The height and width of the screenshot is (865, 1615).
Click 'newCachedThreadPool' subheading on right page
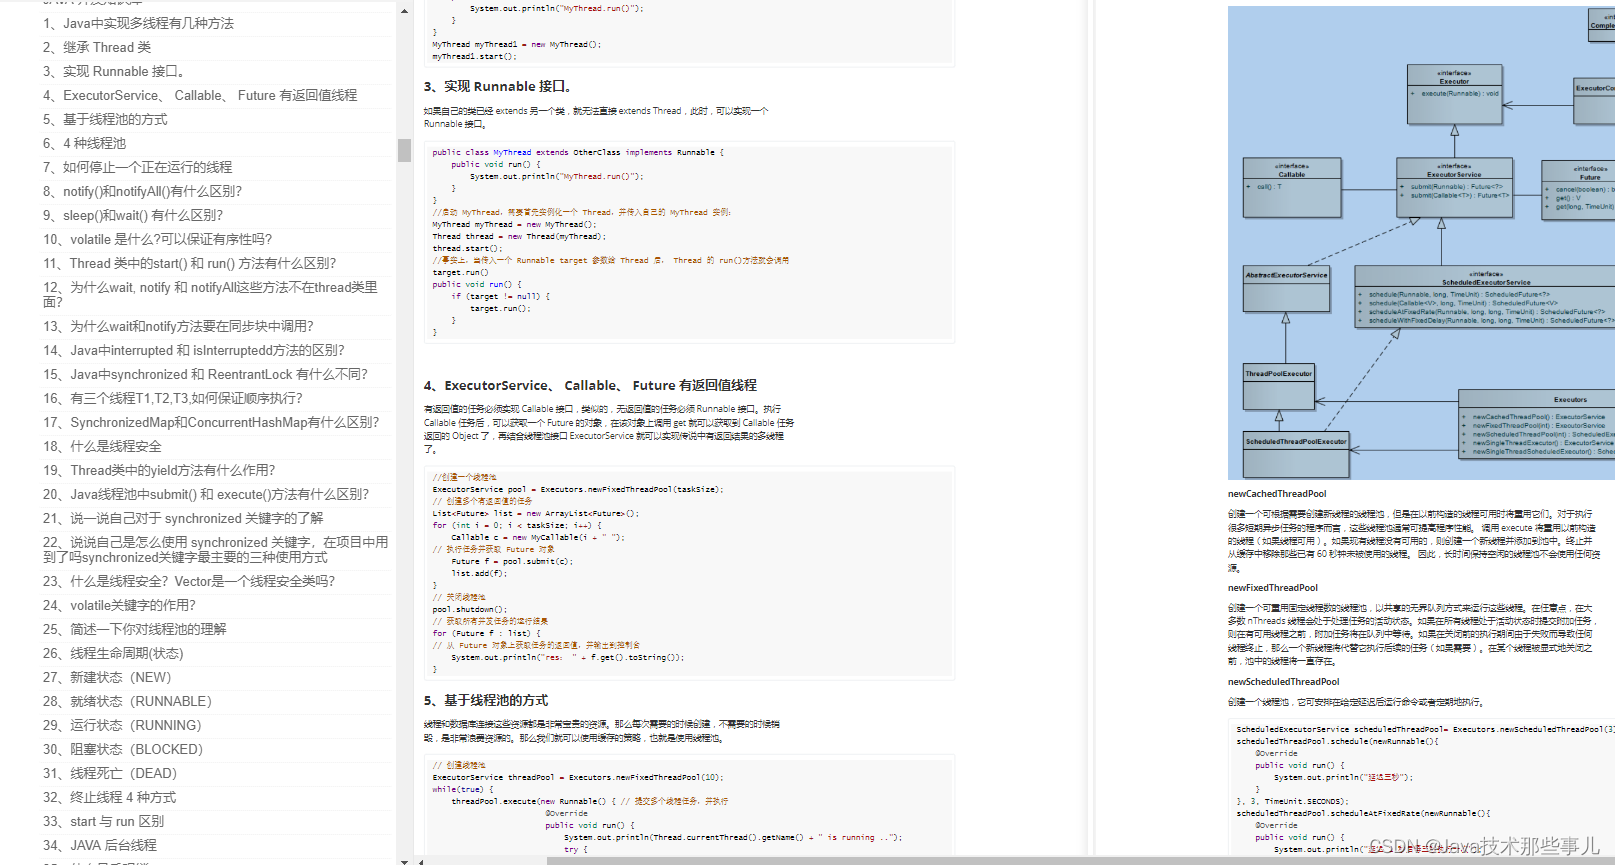[x=1277, y=494]
